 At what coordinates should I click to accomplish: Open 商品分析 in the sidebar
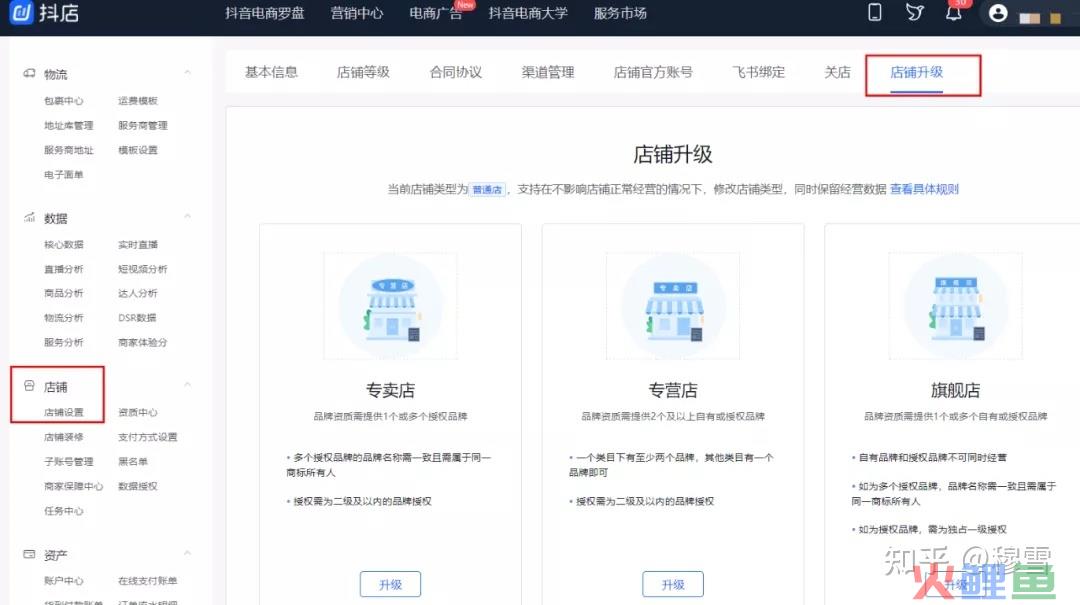tap(63, 294)
